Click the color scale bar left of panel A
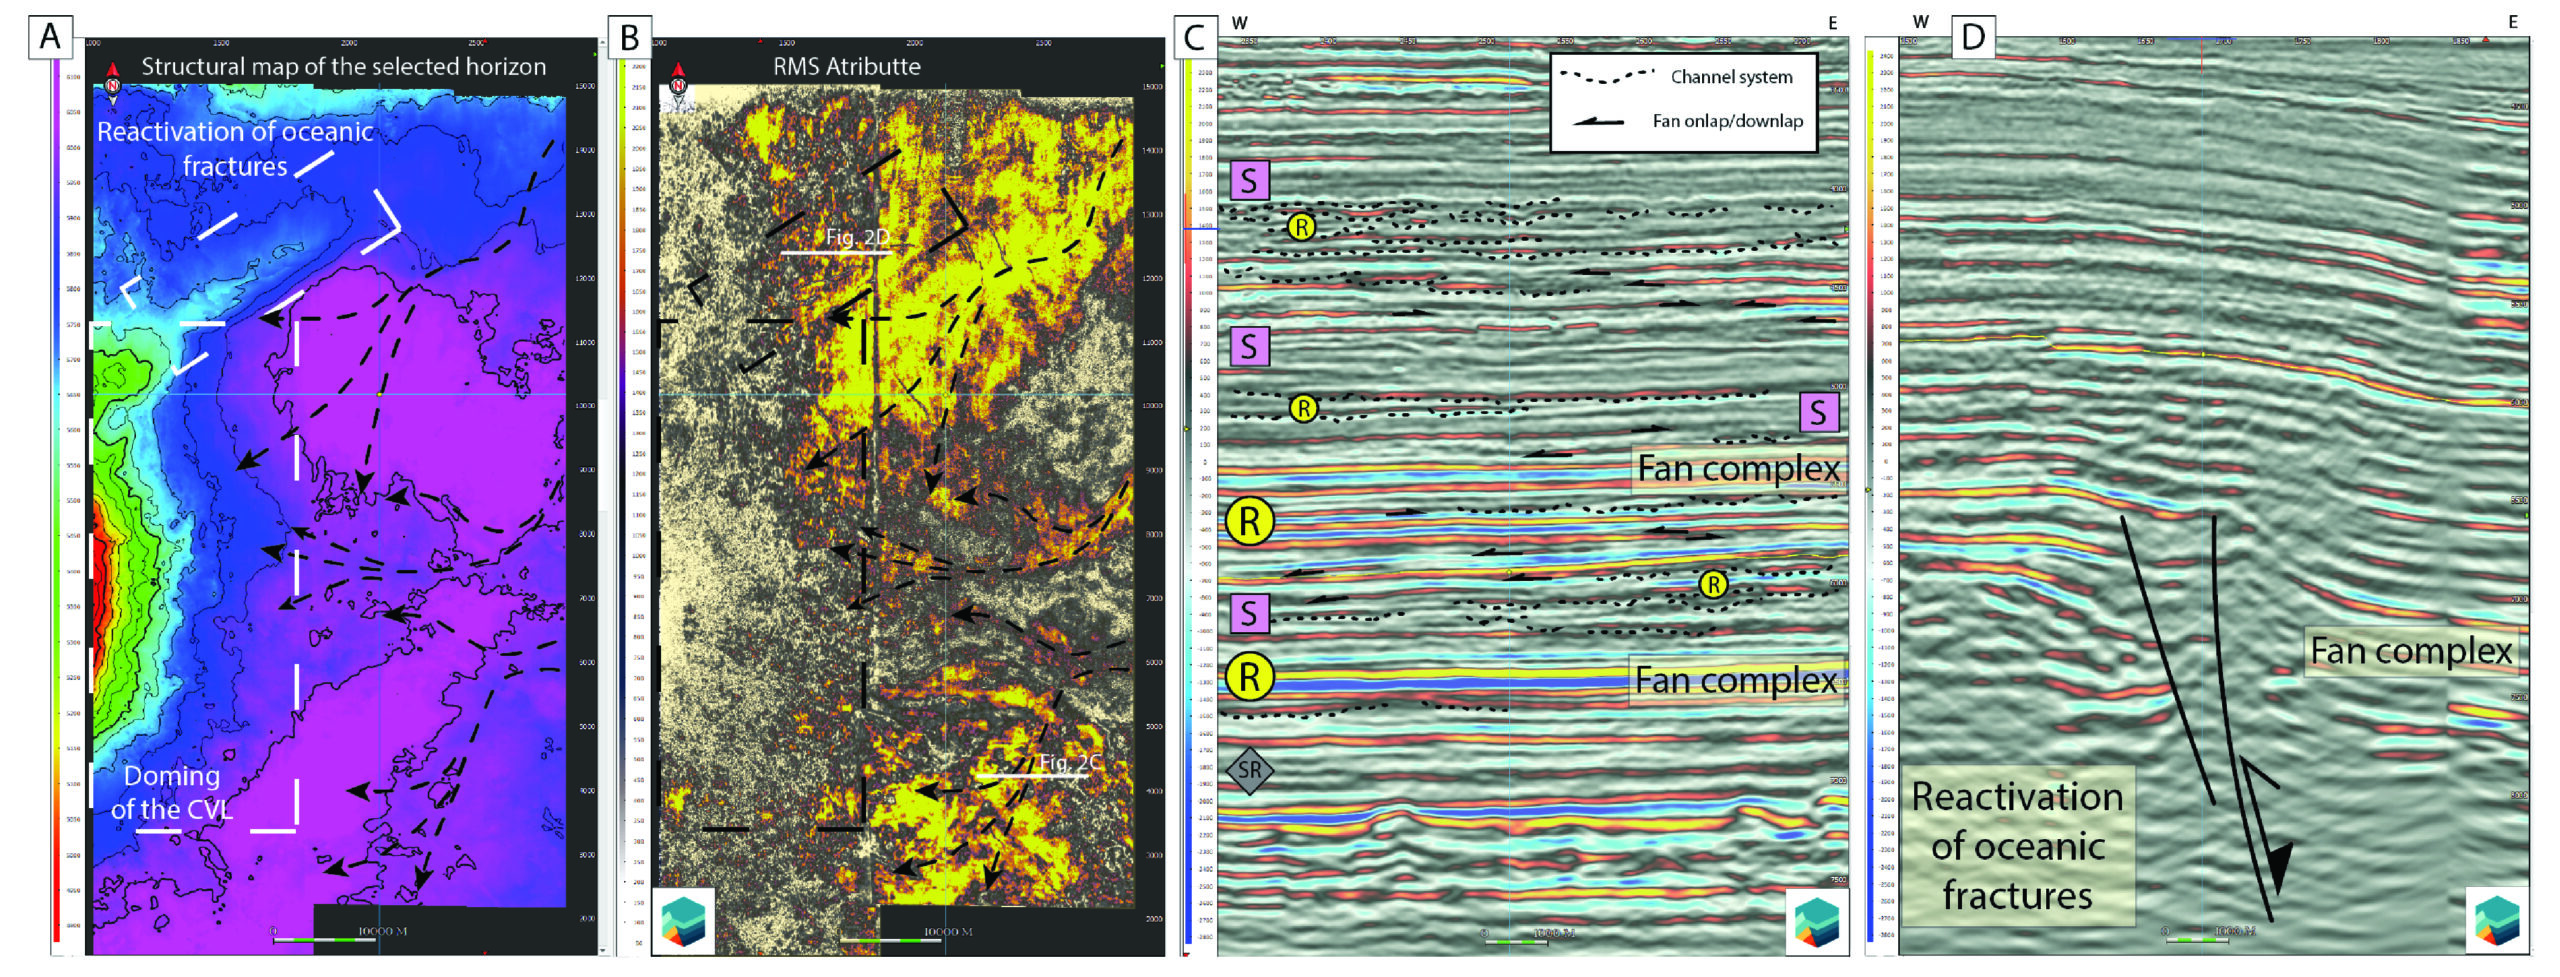 click(58, 500)
